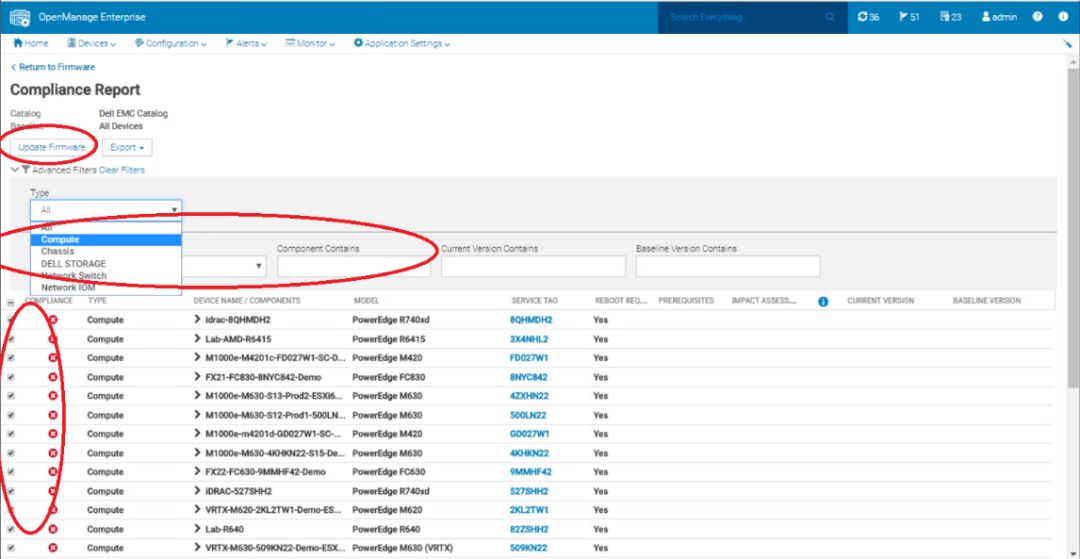The width and height of the screenshot is (1080, 559).
Task: Expand the idrac-8QHMDH2 device row
Action: (197, 320)
